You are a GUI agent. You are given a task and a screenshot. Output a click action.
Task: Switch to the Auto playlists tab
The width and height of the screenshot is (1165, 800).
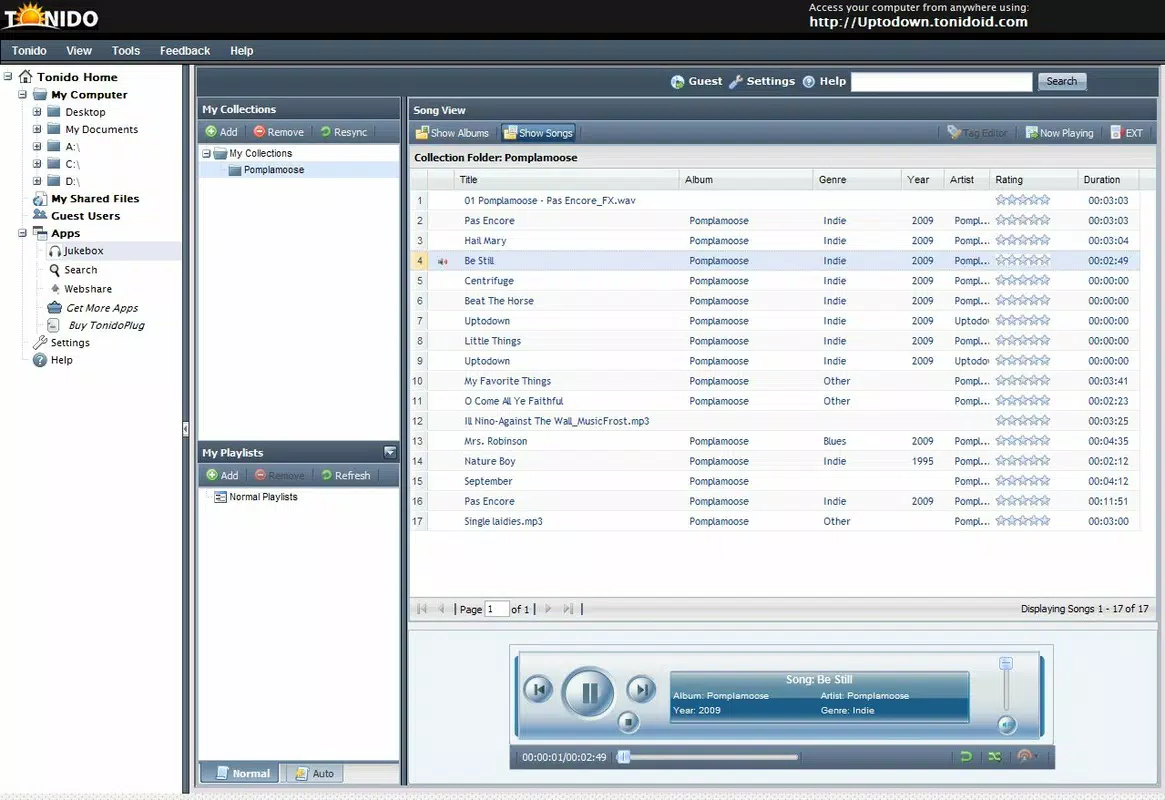point(314,773)
